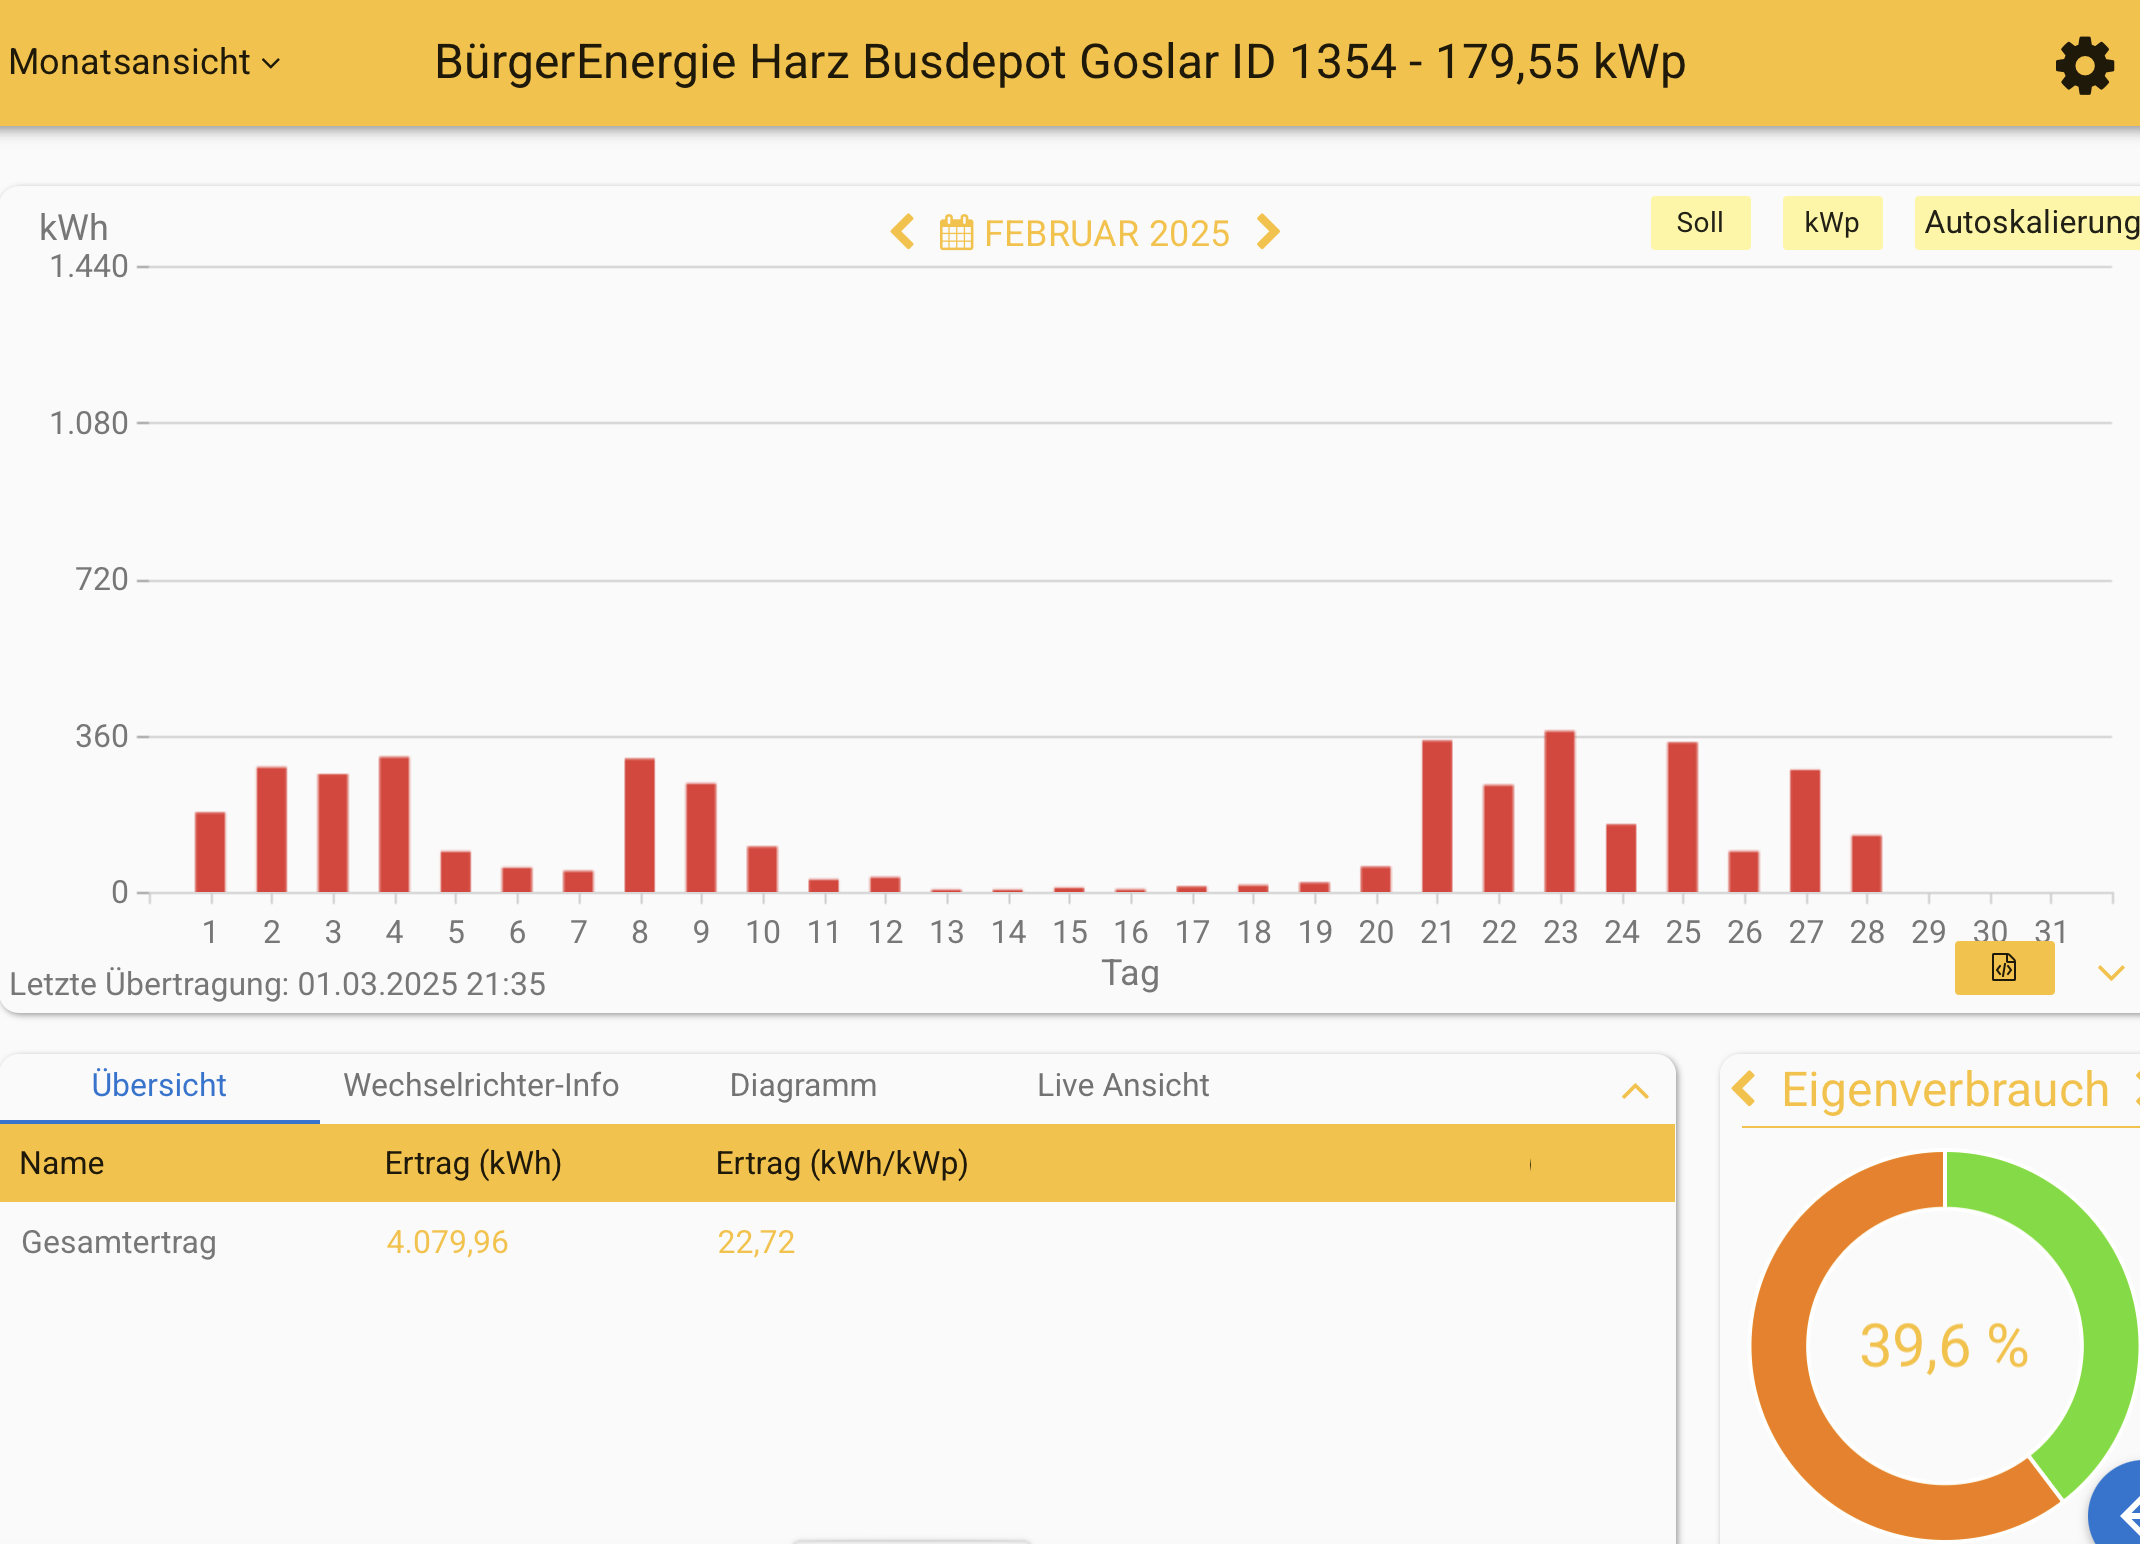Click the left arrow beside Eigenverbrauch
The height and width of the screenshot is (1544, 2140).
pos(1745,1088)
